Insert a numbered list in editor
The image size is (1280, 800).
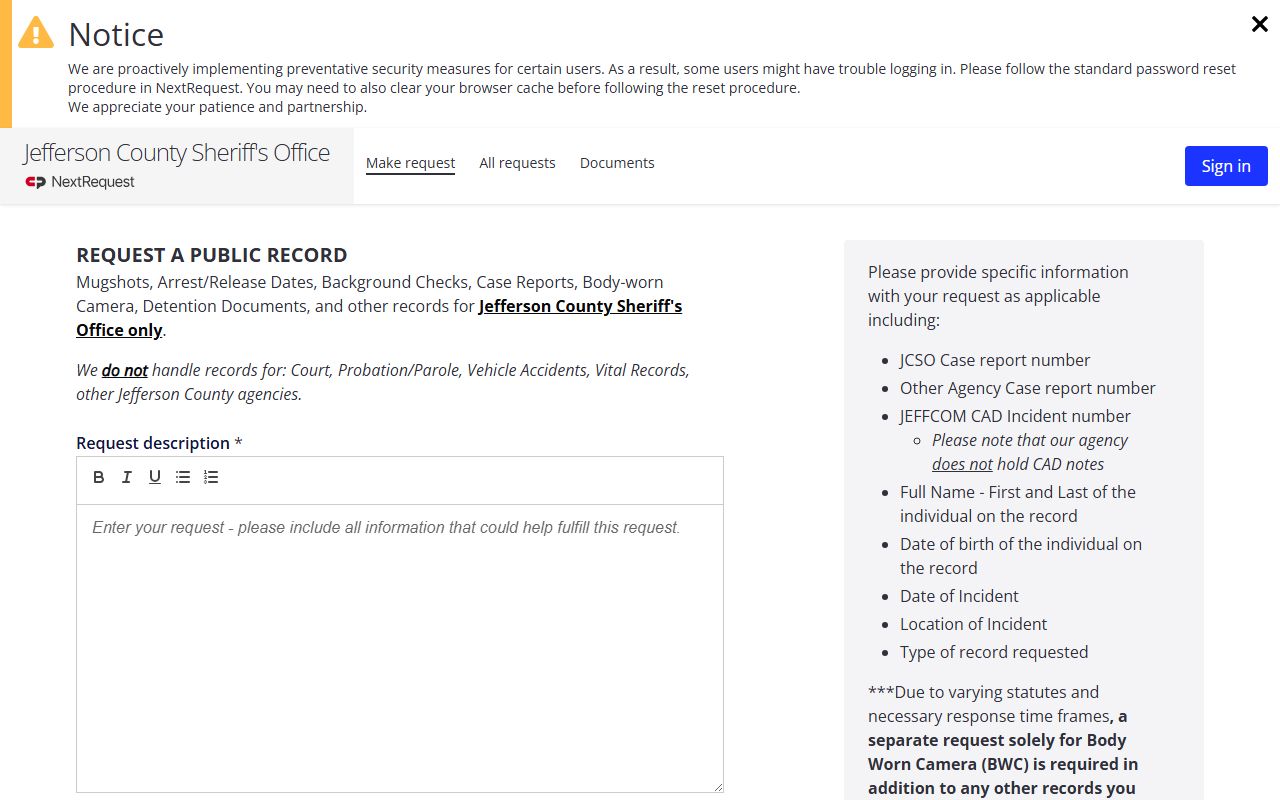[211, 477]
